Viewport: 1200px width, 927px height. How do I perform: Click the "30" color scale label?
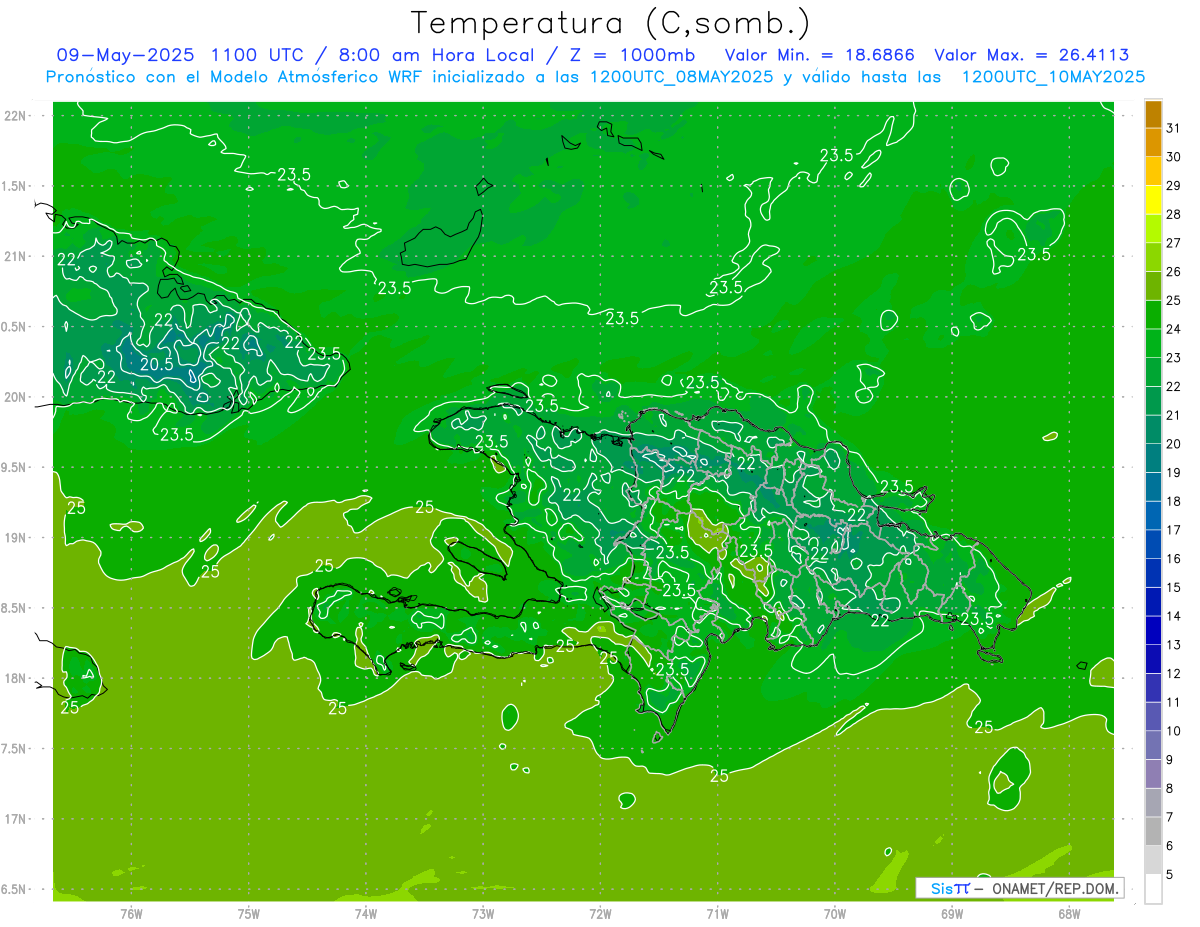pyautogui.click(x=1173, y=156)
